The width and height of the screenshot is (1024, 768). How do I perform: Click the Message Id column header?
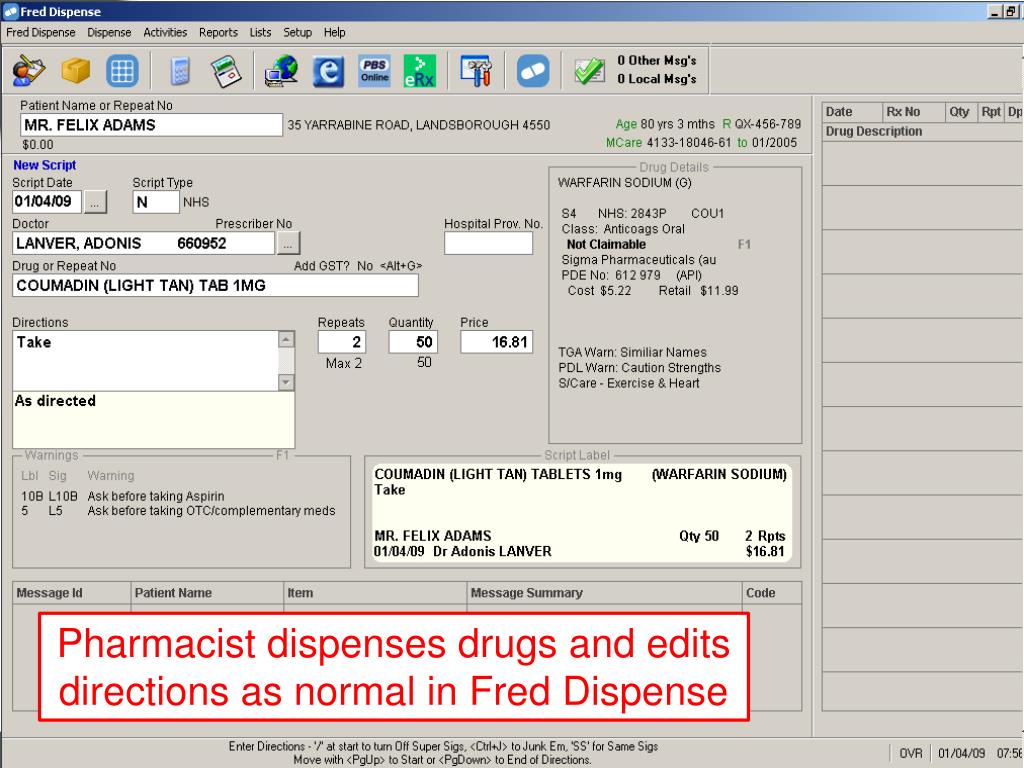point(72,593)
